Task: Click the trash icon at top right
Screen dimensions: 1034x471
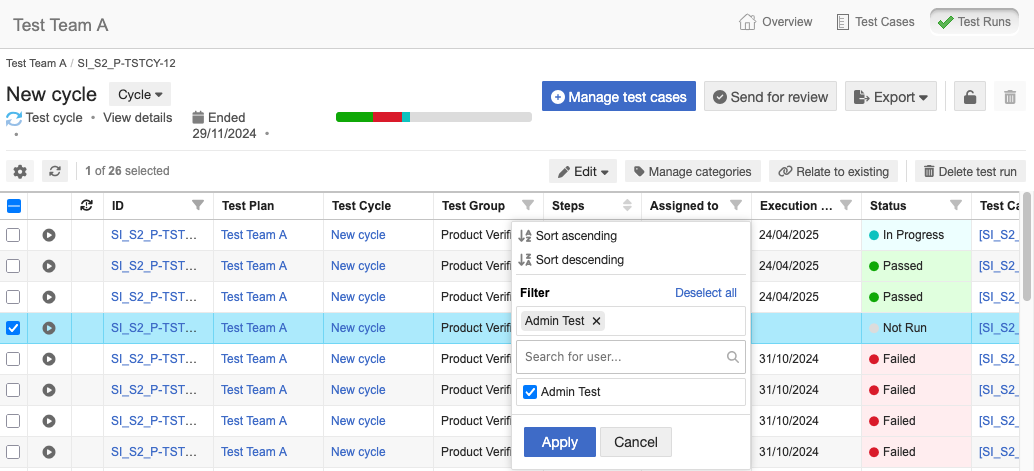Action: 1010,97
